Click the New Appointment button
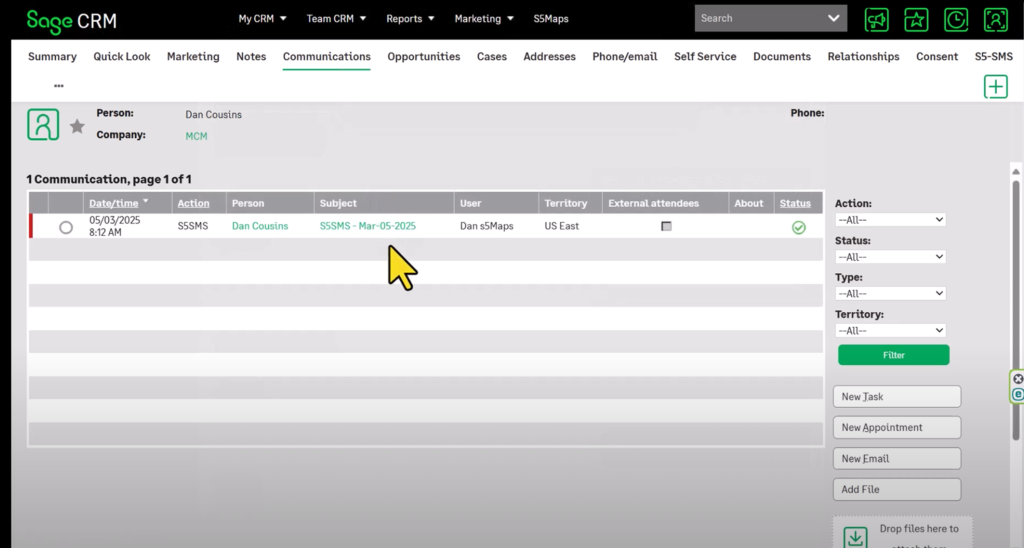1024x548 pixels. tap(896, 428)
